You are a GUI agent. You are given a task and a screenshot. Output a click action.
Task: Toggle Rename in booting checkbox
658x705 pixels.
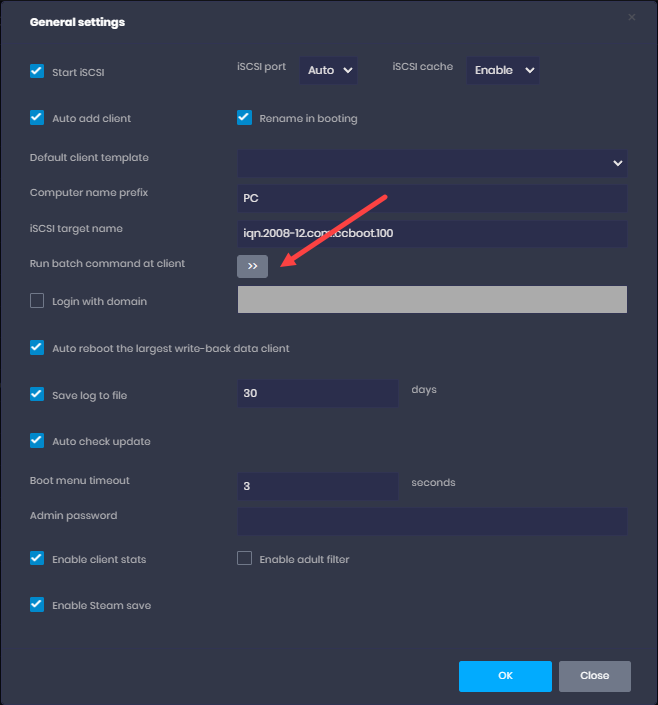pos(244,118)
